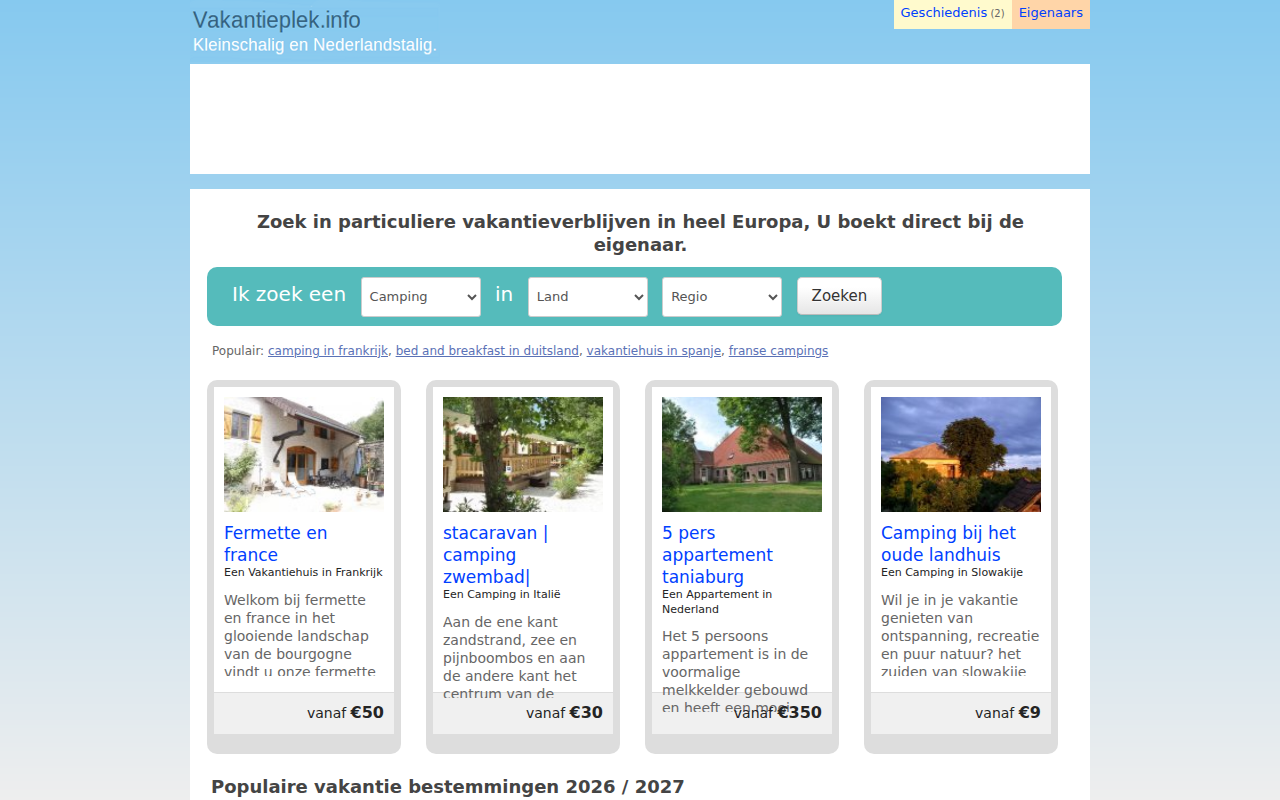The image size is (1280, 800).
Task: Open the 'stacaravan | camping zwembad|' listing title
Action: (496, 555)
